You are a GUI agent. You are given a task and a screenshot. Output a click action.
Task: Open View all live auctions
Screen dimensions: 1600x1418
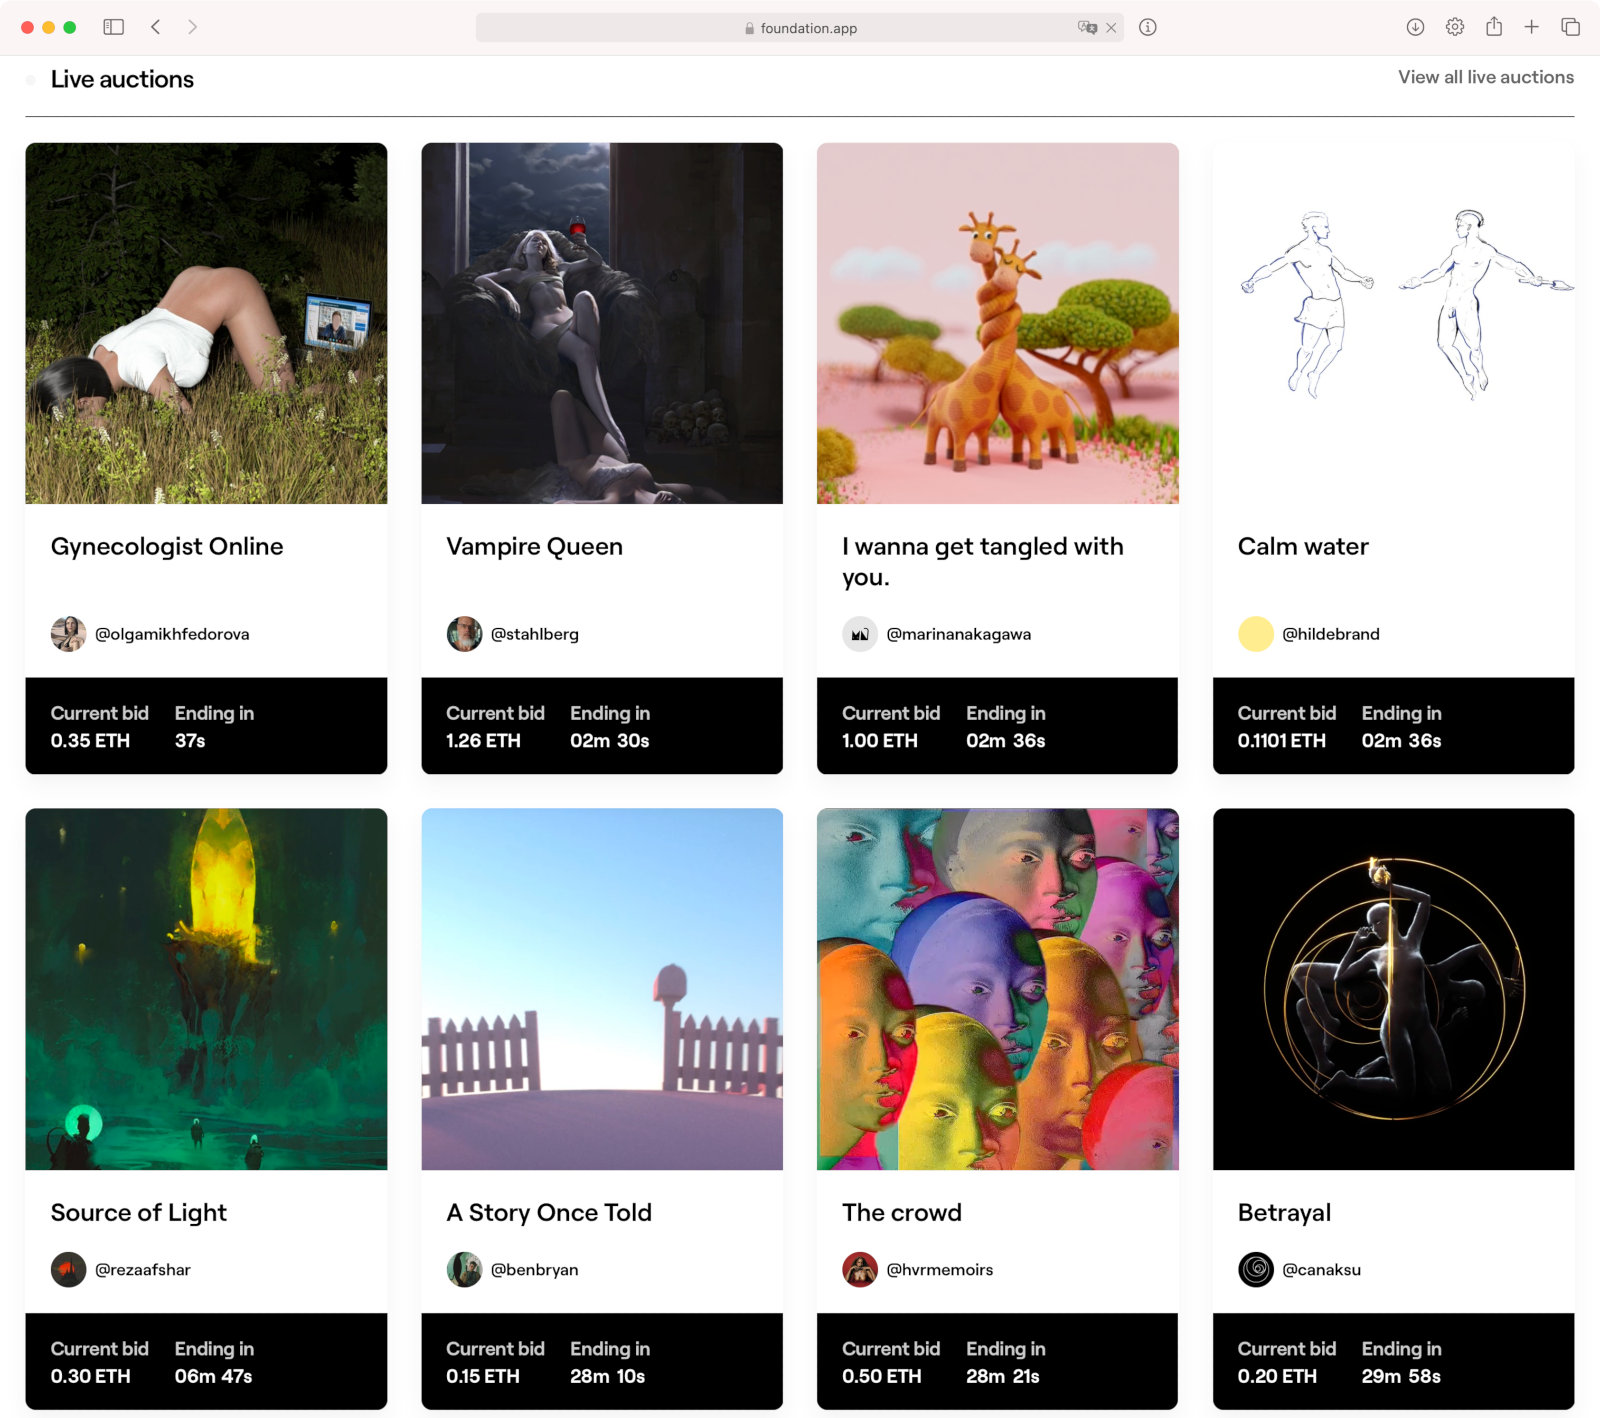coord(1486,77)
